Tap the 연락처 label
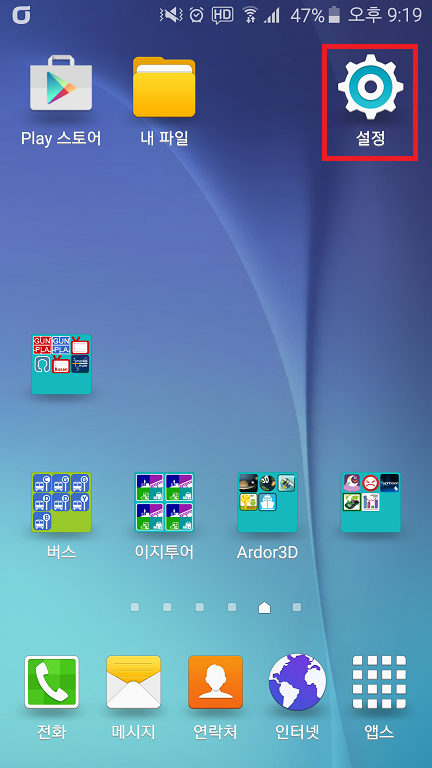 [216, 732]
